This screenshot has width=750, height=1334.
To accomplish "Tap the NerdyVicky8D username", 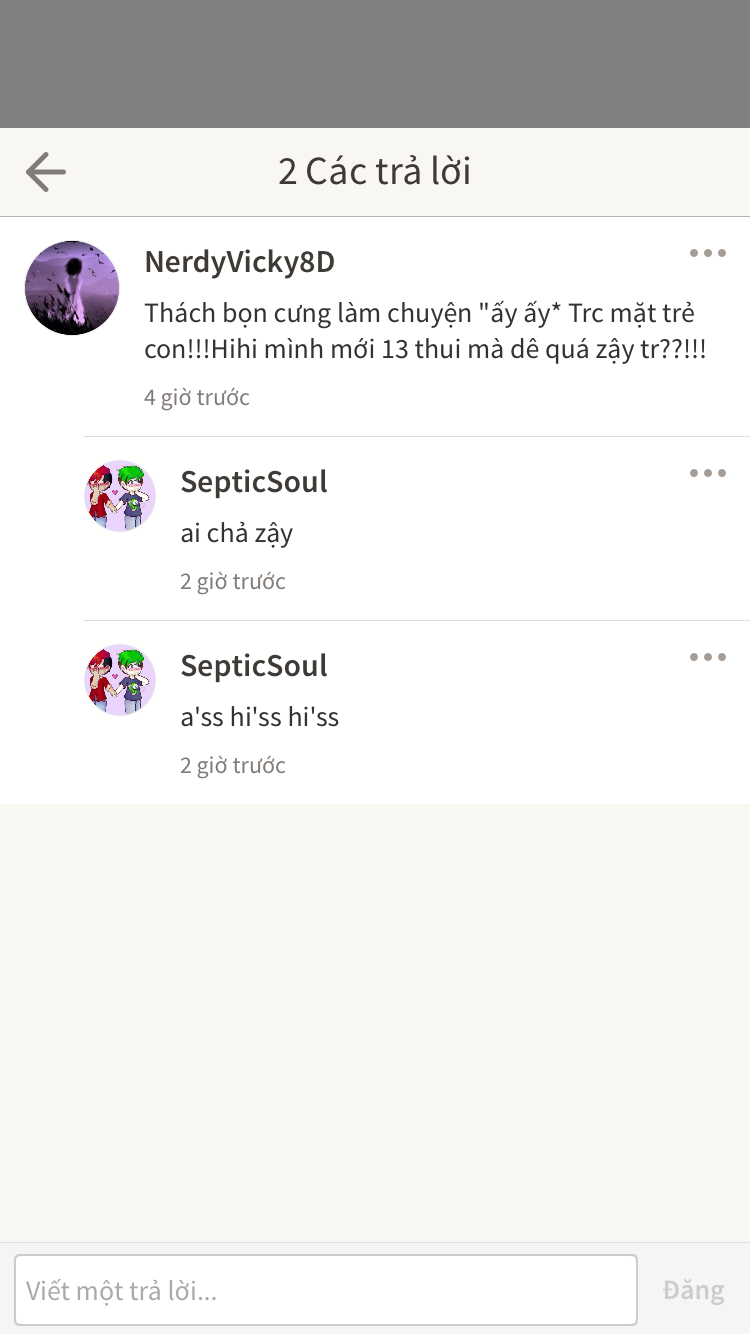I will coord(239,262).
